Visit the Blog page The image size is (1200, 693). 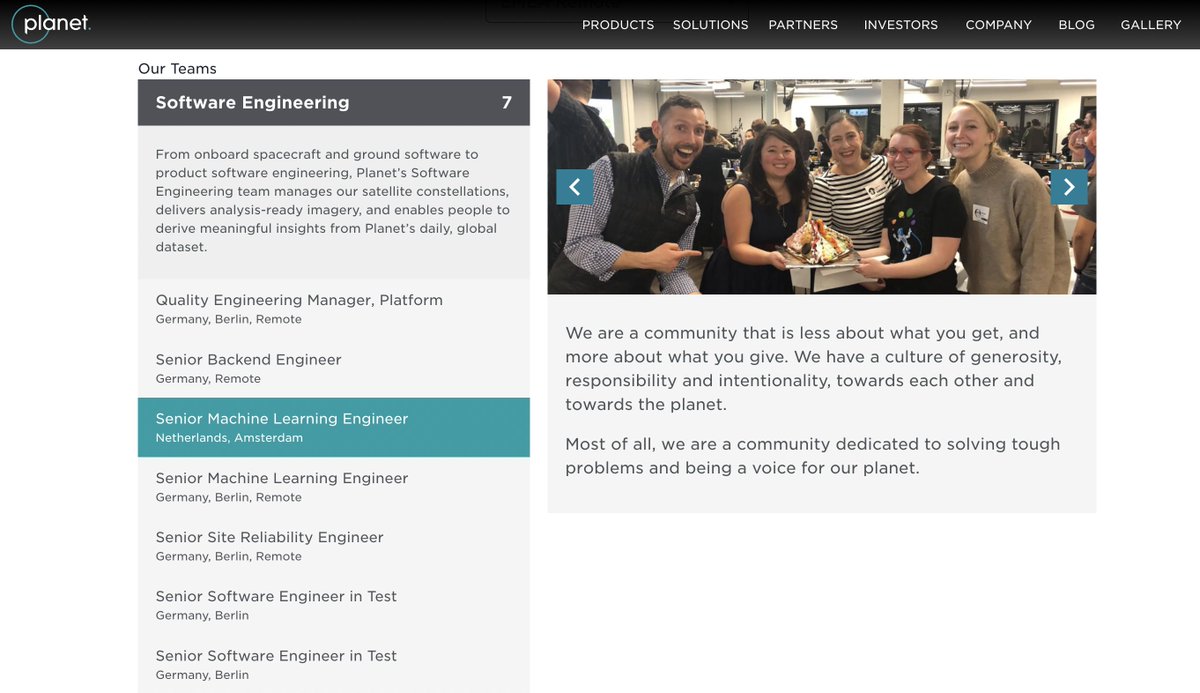(x=1076, y=25)
